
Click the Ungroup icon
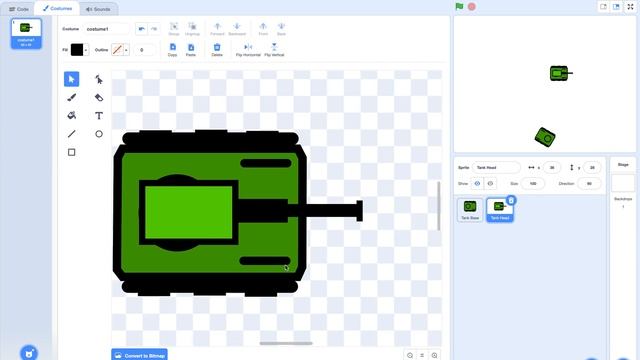192,29
